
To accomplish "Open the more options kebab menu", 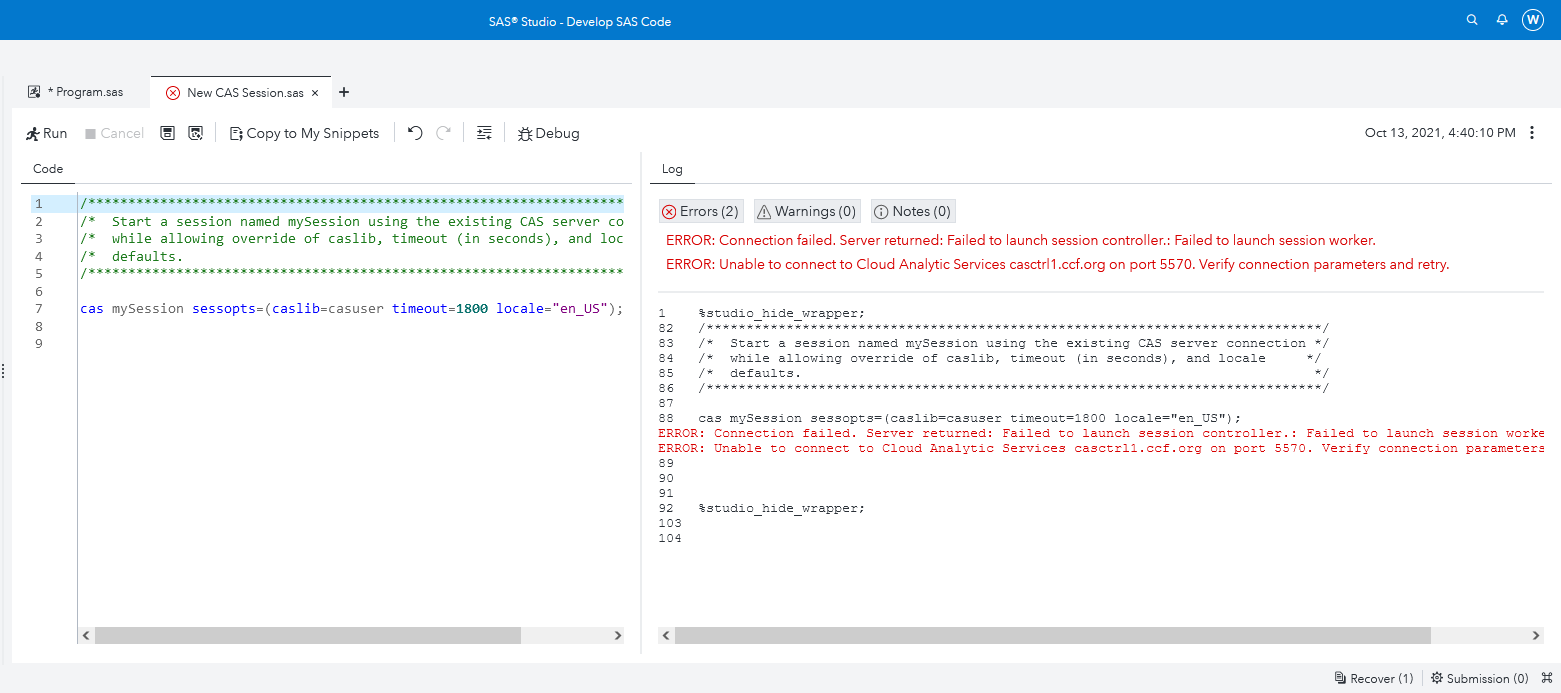I will (1533, 132).
